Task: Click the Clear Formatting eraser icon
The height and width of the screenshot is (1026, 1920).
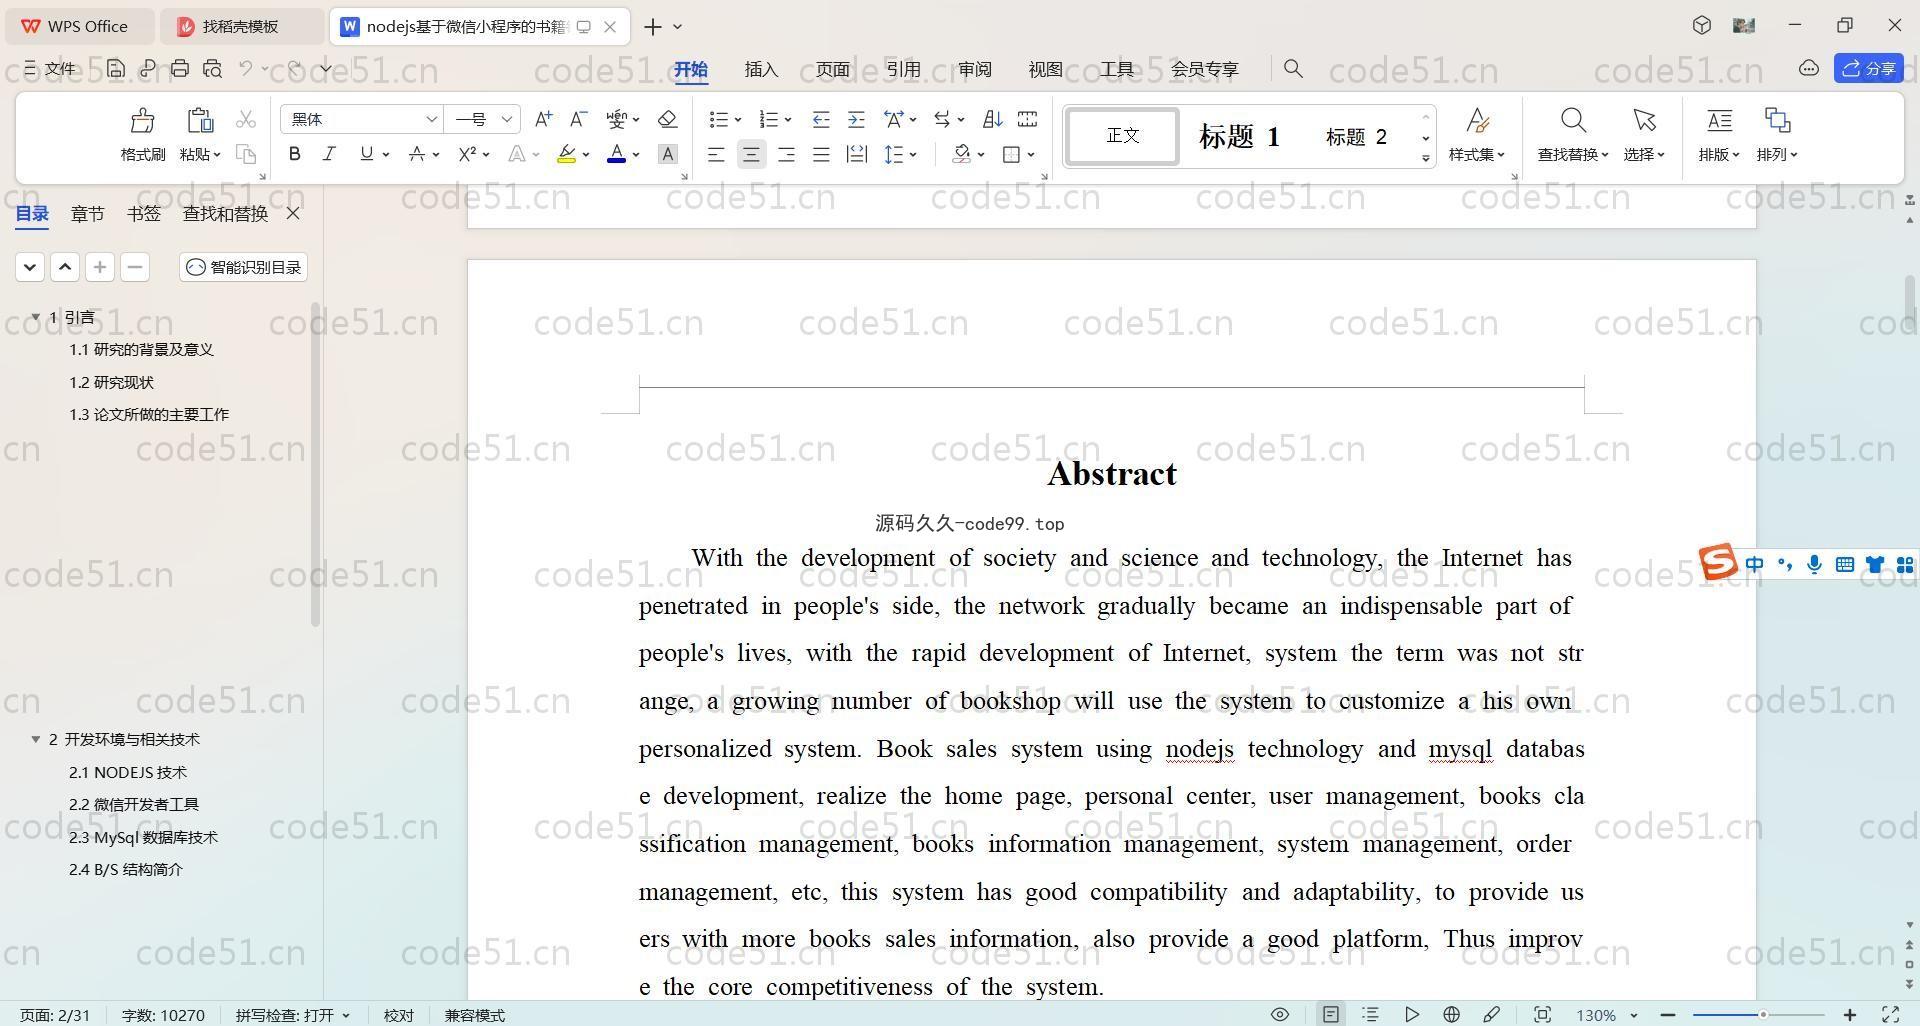Action: point(668,119)
